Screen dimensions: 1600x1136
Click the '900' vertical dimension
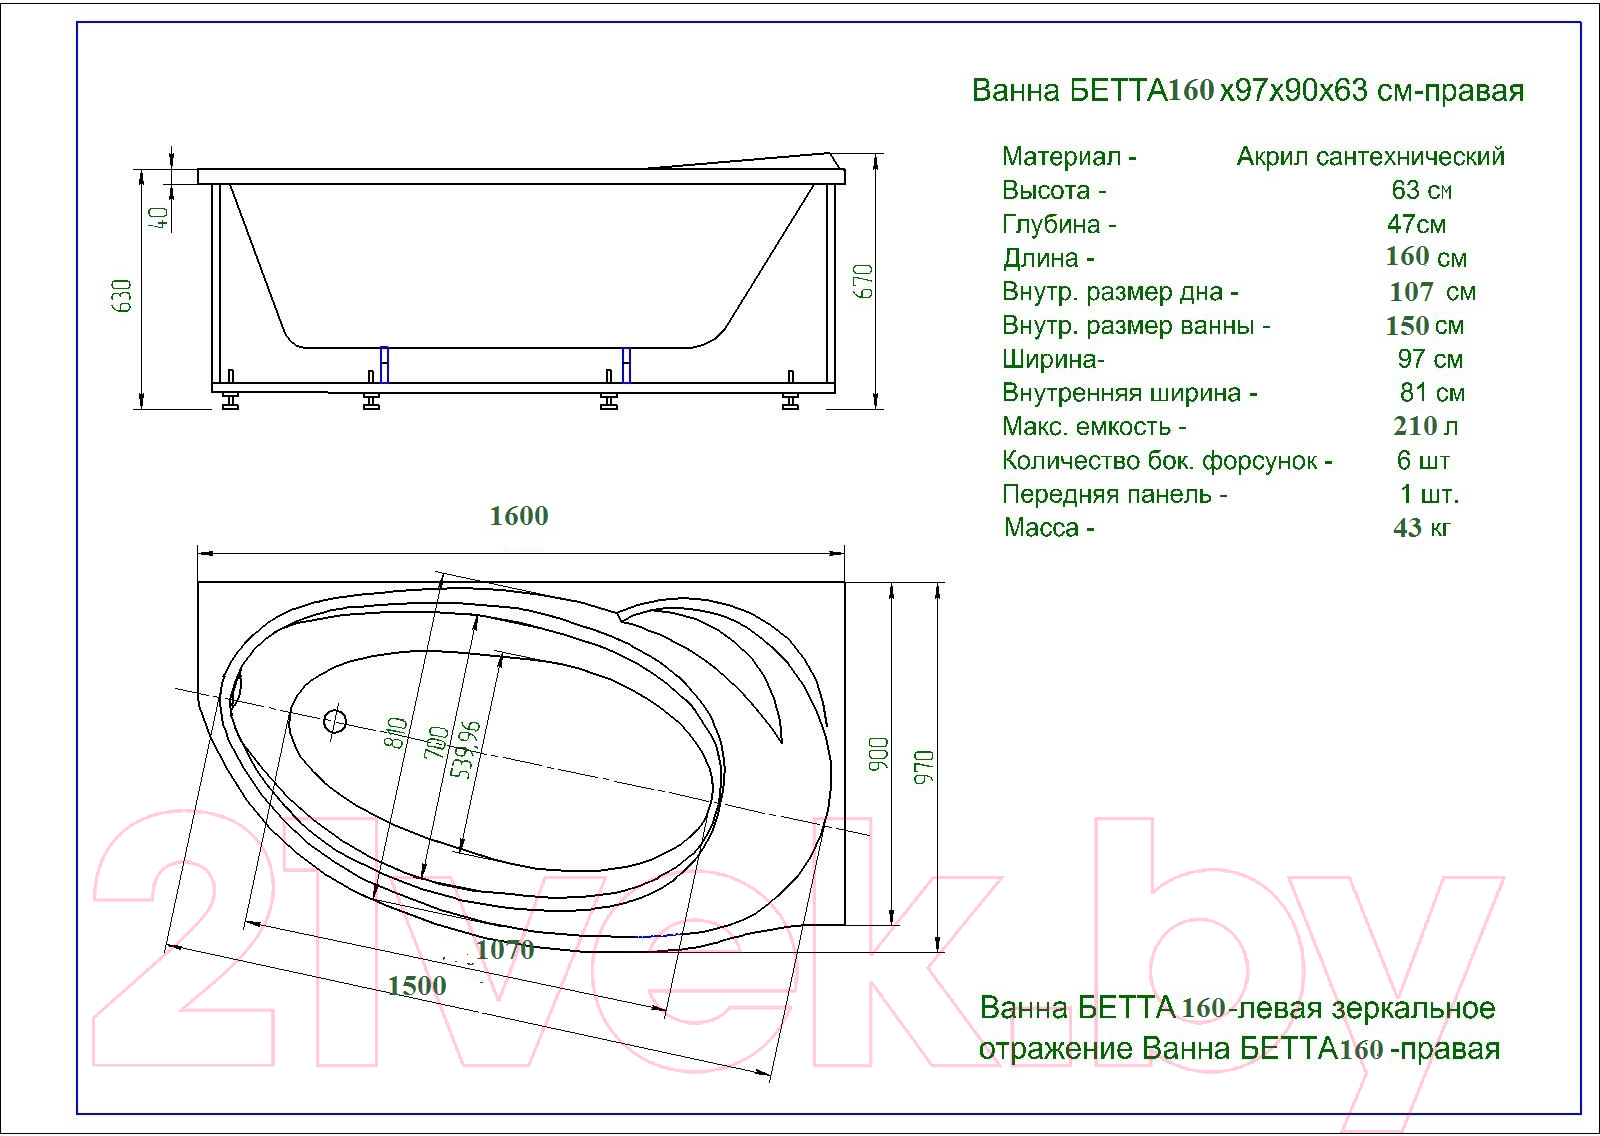[878, 755]
